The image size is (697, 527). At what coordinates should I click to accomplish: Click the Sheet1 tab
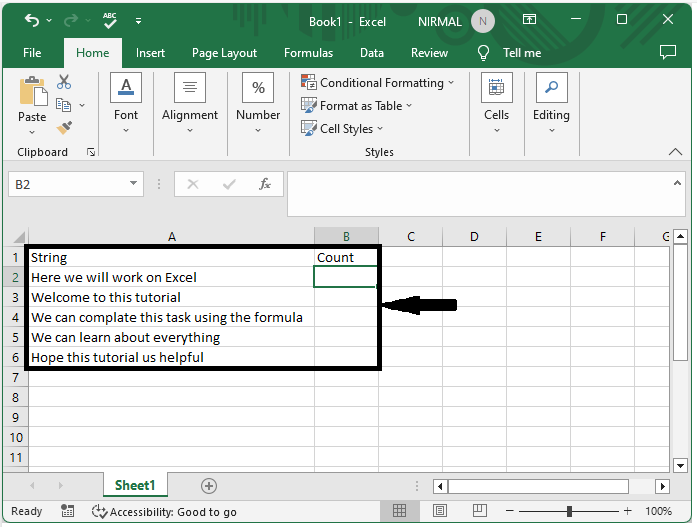135,485
